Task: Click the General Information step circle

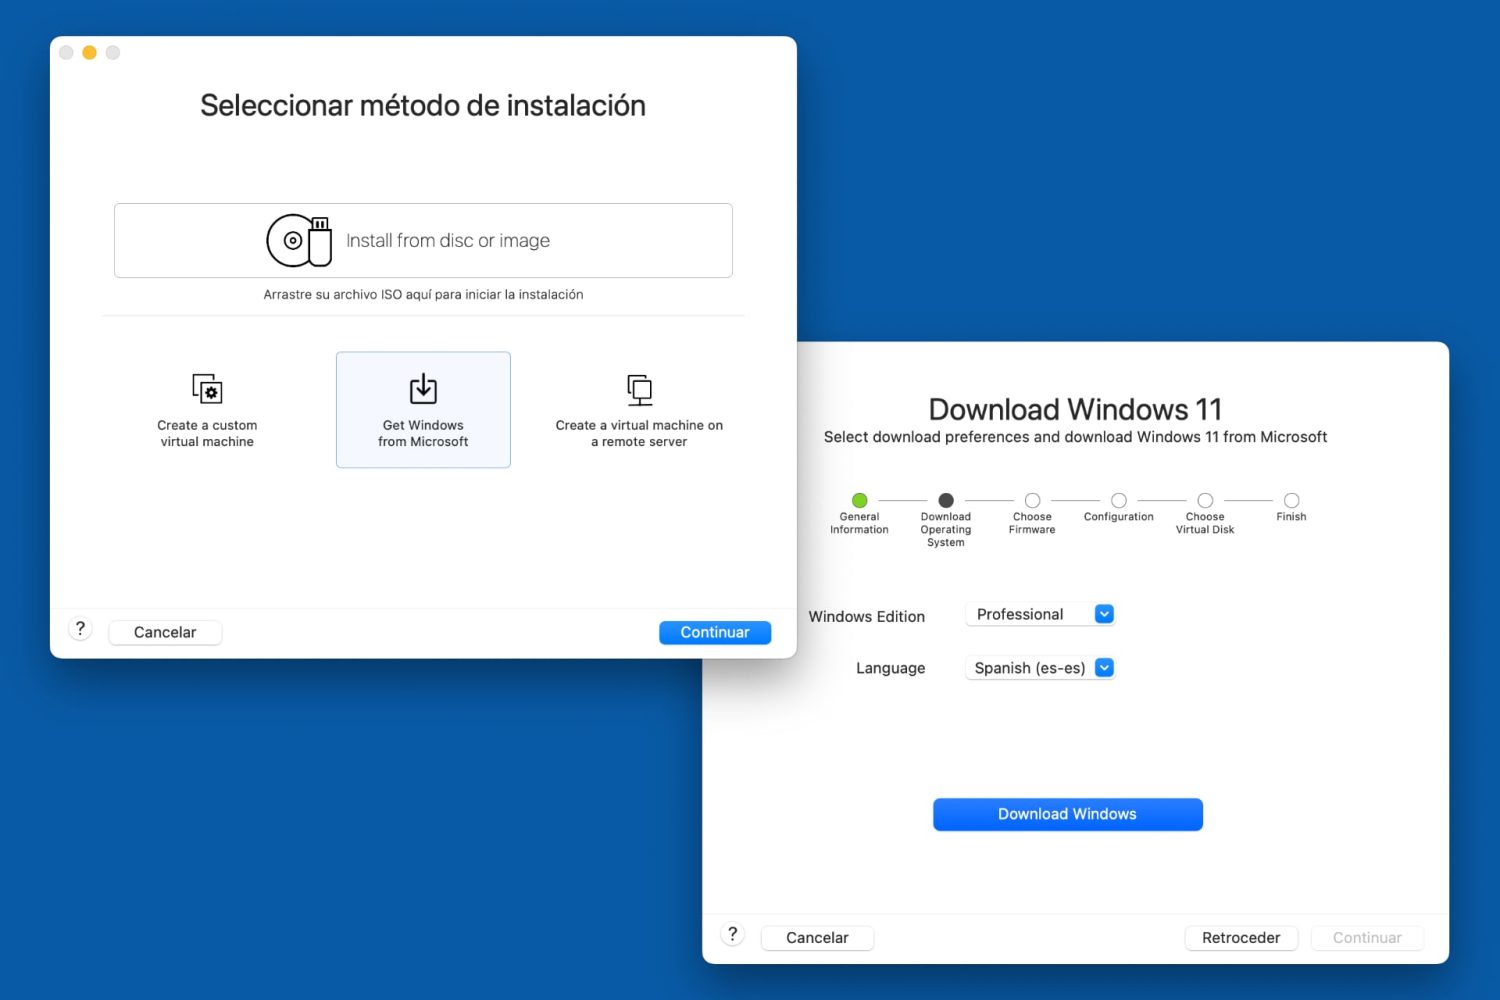Action: click(860, 500)
